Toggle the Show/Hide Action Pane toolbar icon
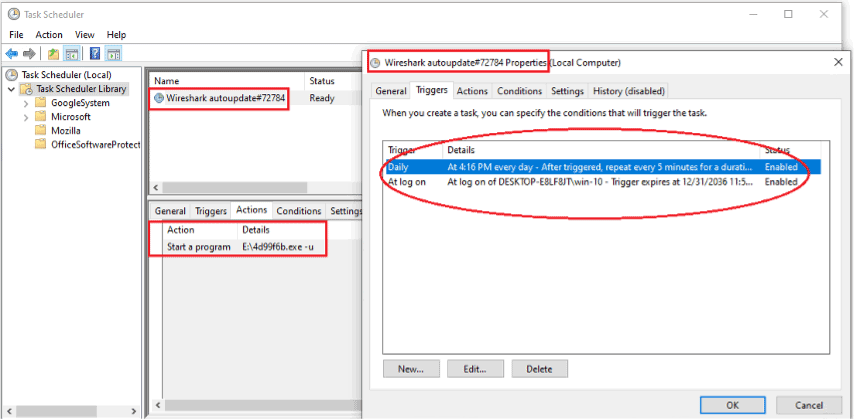This screenshot has height=420, width=854. [113, 53]
